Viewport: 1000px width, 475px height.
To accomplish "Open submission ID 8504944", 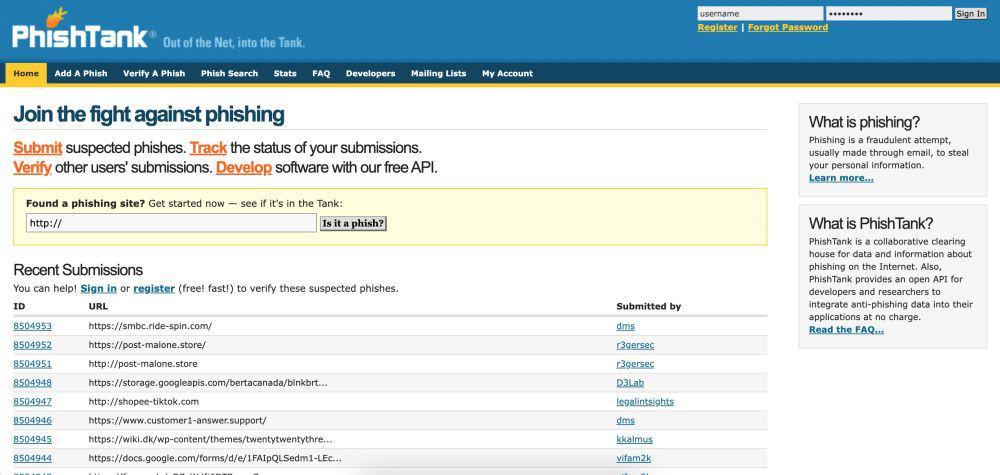I will coord(33,458).
